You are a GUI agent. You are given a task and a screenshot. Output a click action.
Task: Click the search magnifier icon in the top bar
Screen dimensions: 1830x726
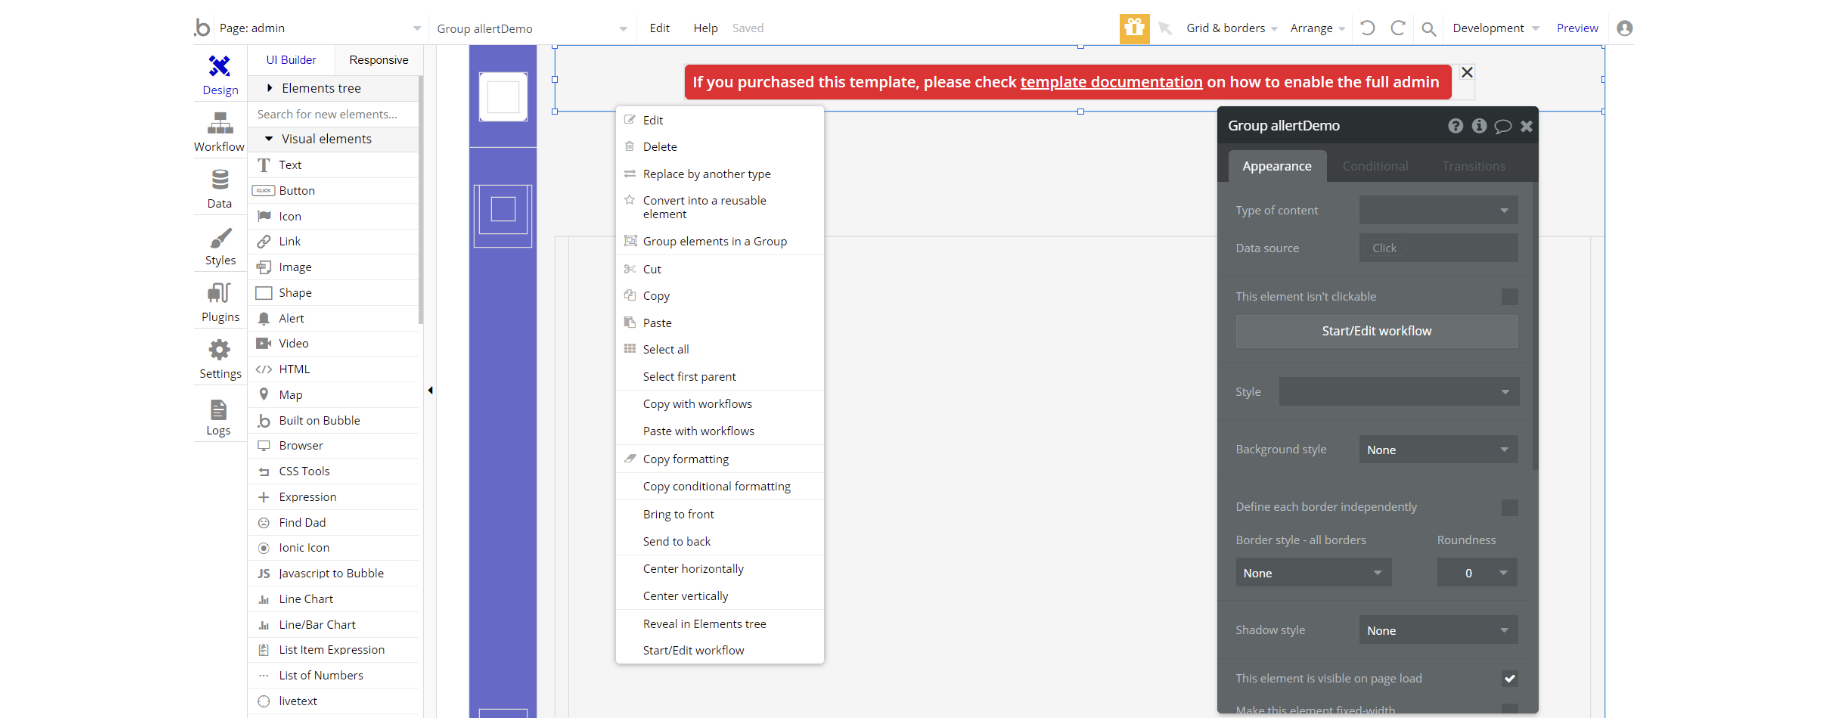pos(1429,29)
